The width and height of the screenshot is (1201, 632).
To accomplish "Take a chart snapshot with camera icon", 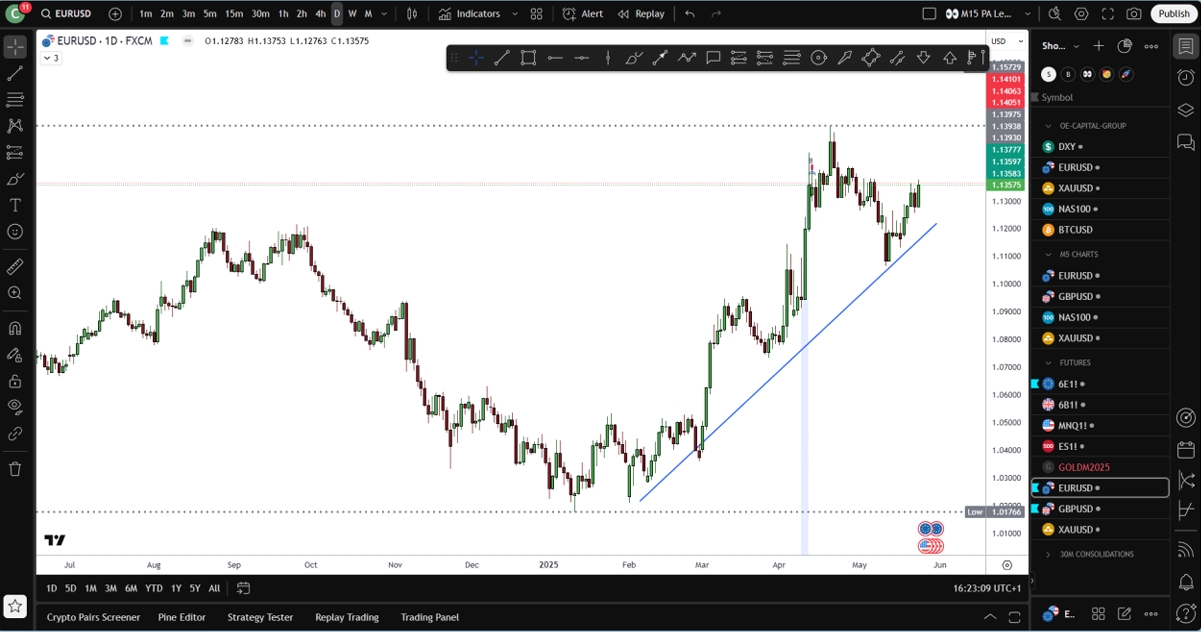I will click(x=1134, y=14).
